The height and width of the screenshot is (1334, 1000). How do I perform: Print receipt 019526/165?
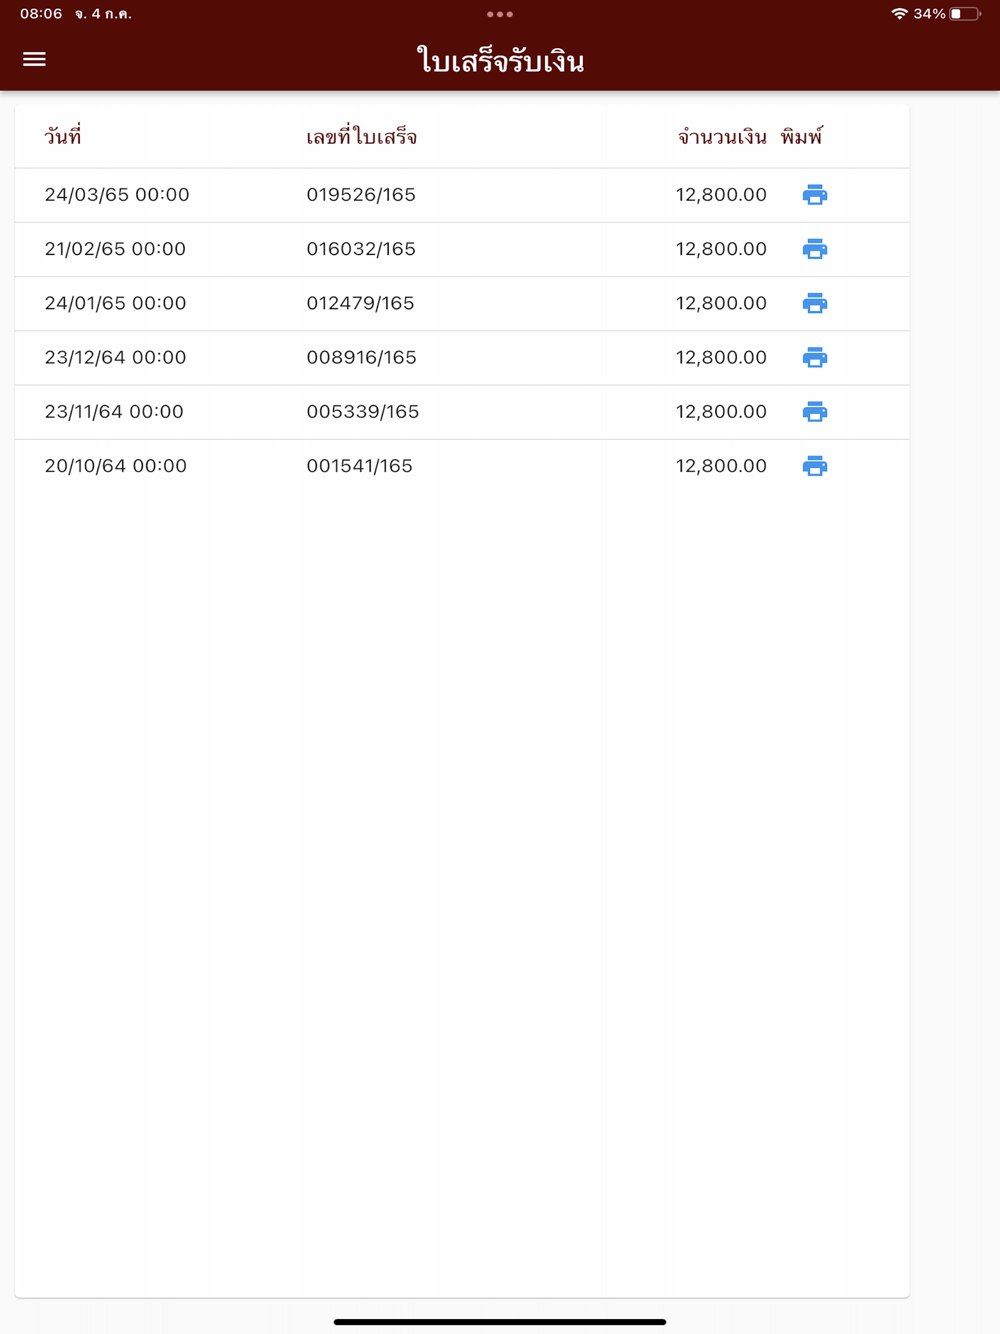[815, 195]
